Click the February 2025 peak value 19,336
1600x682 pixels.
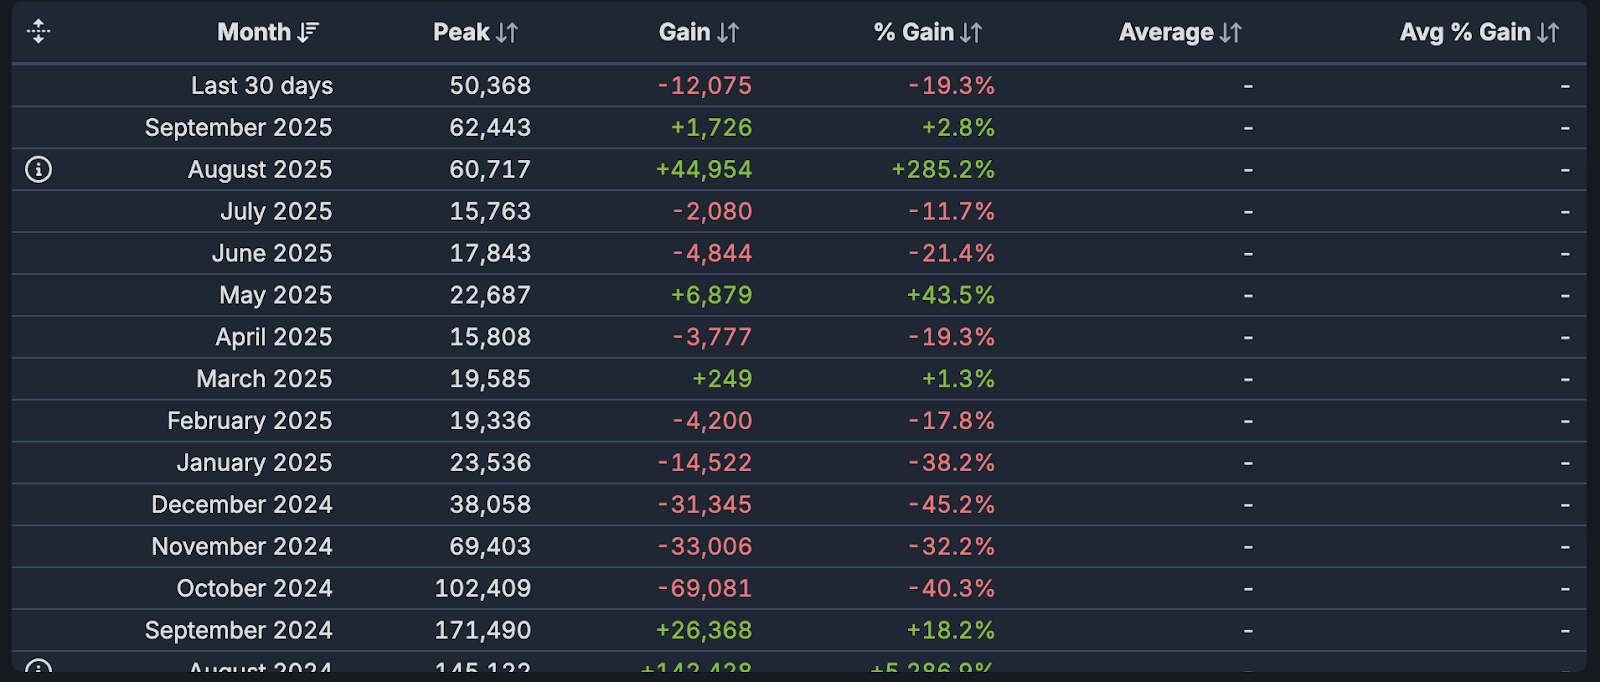click(x=490, y=422)
